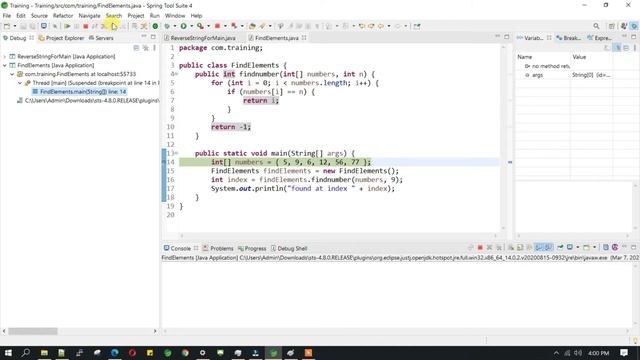Click the green Run launch icon
Viewport: 640px width, 360px height.
point(183,26)
